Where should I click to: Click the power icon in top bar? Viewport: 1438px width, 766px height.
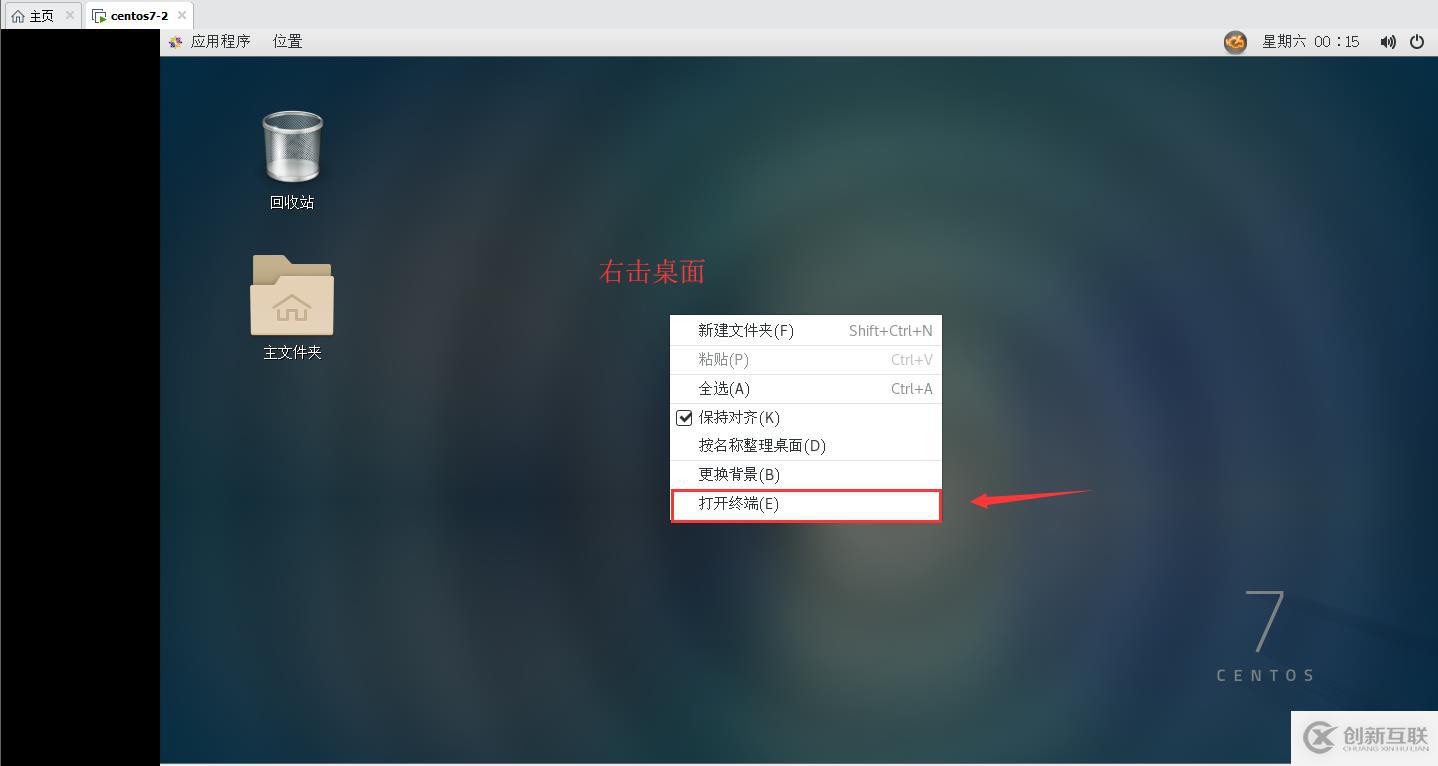(1417, 42)
